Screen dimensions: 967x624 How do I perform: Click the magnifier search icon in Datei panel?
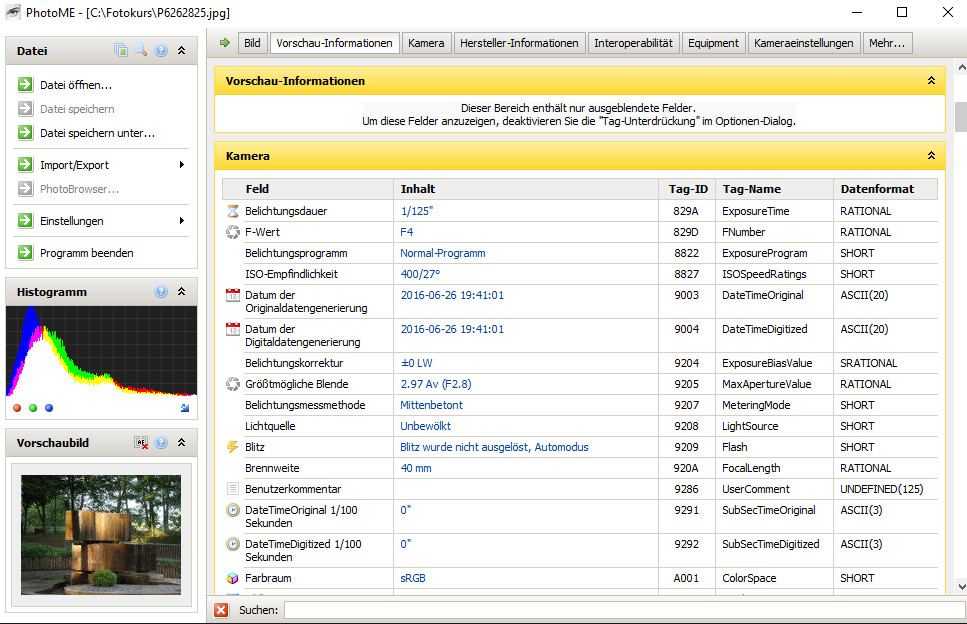[x=141, y=50]
